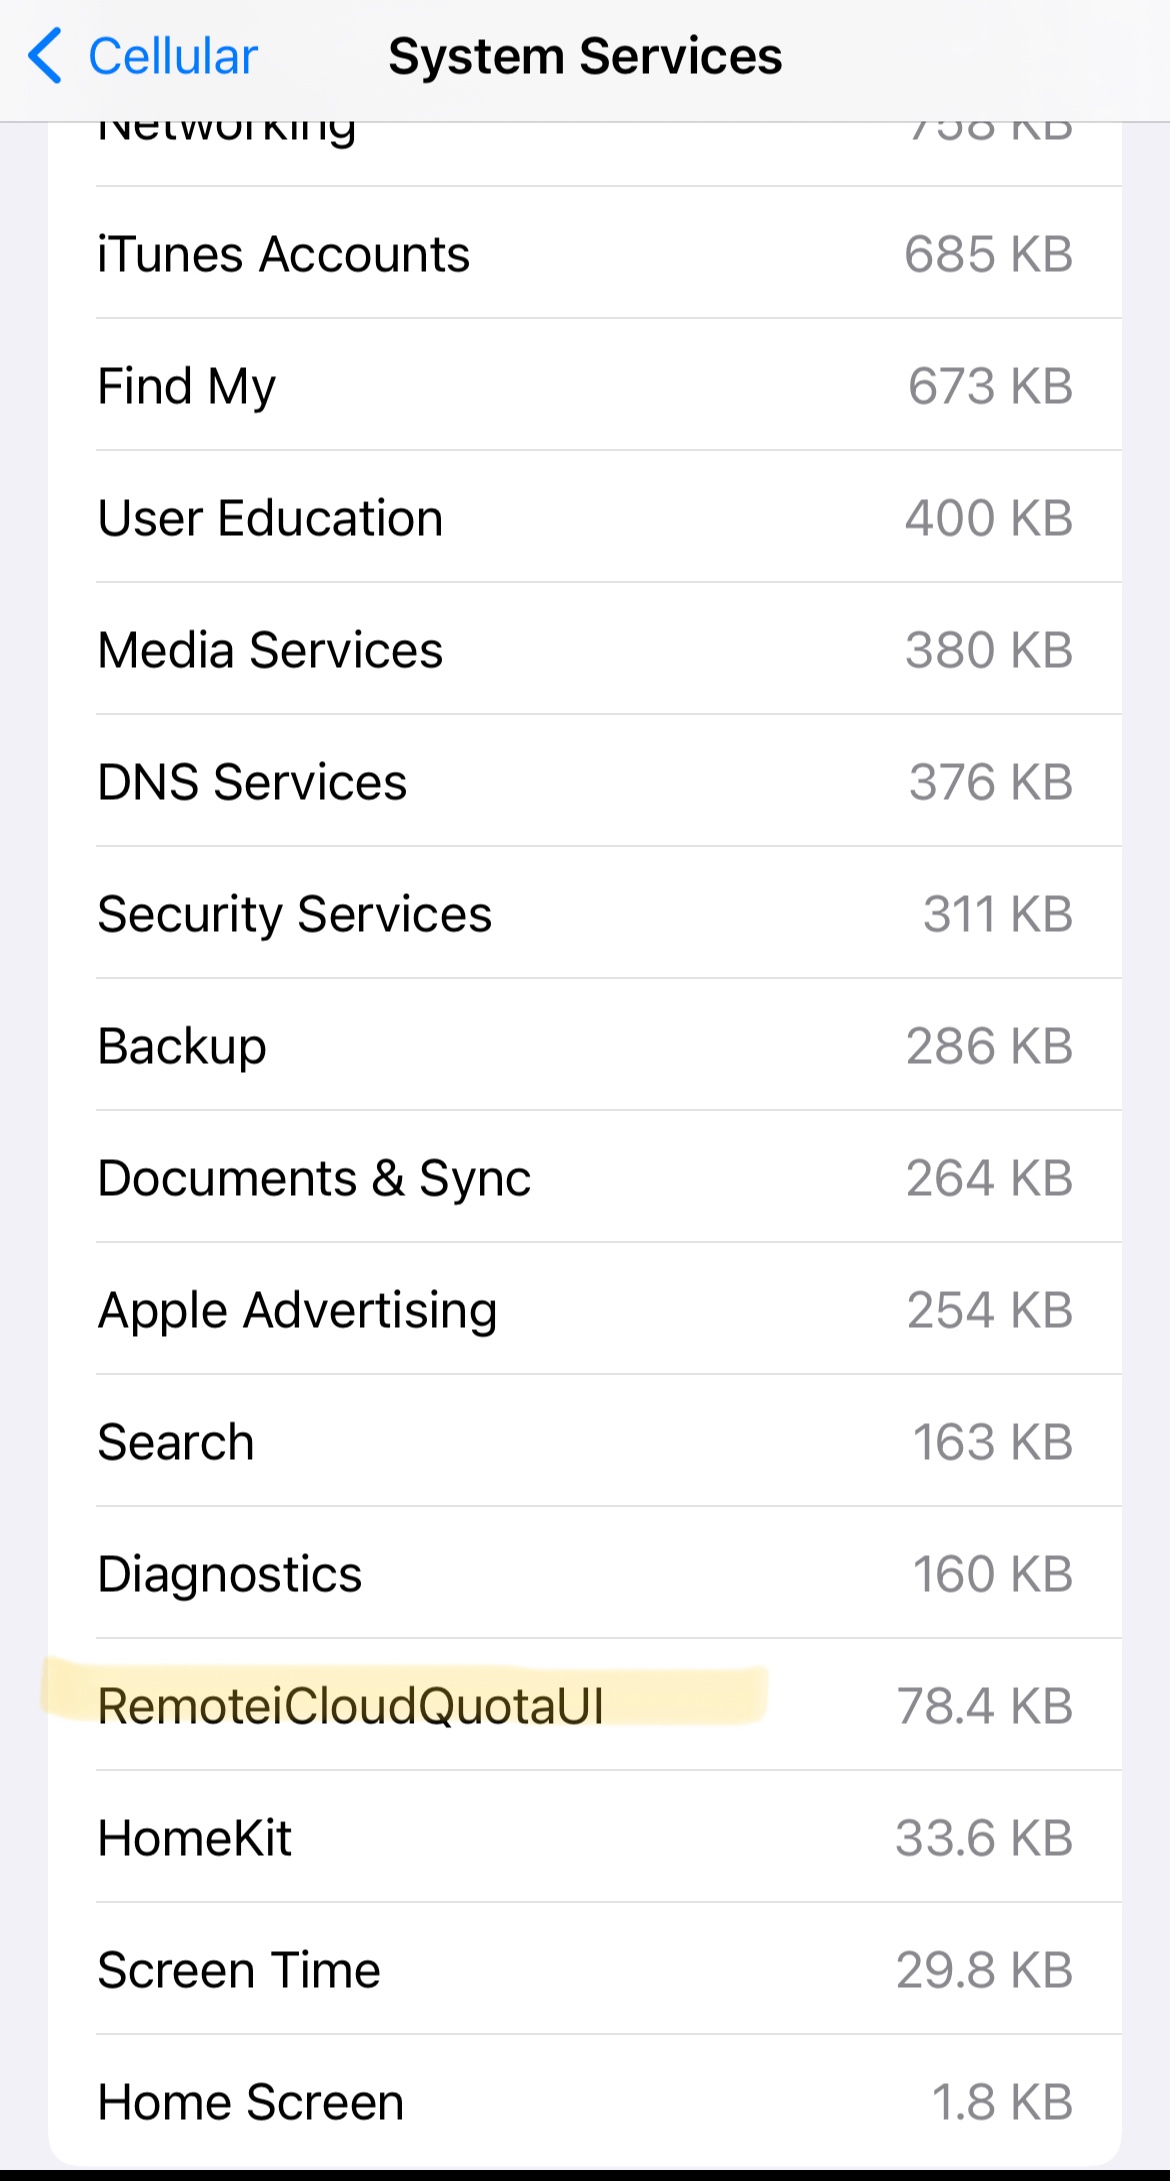Select the DNS Services row
The image size is (1170, 2181).
click(x=585, y=782)
